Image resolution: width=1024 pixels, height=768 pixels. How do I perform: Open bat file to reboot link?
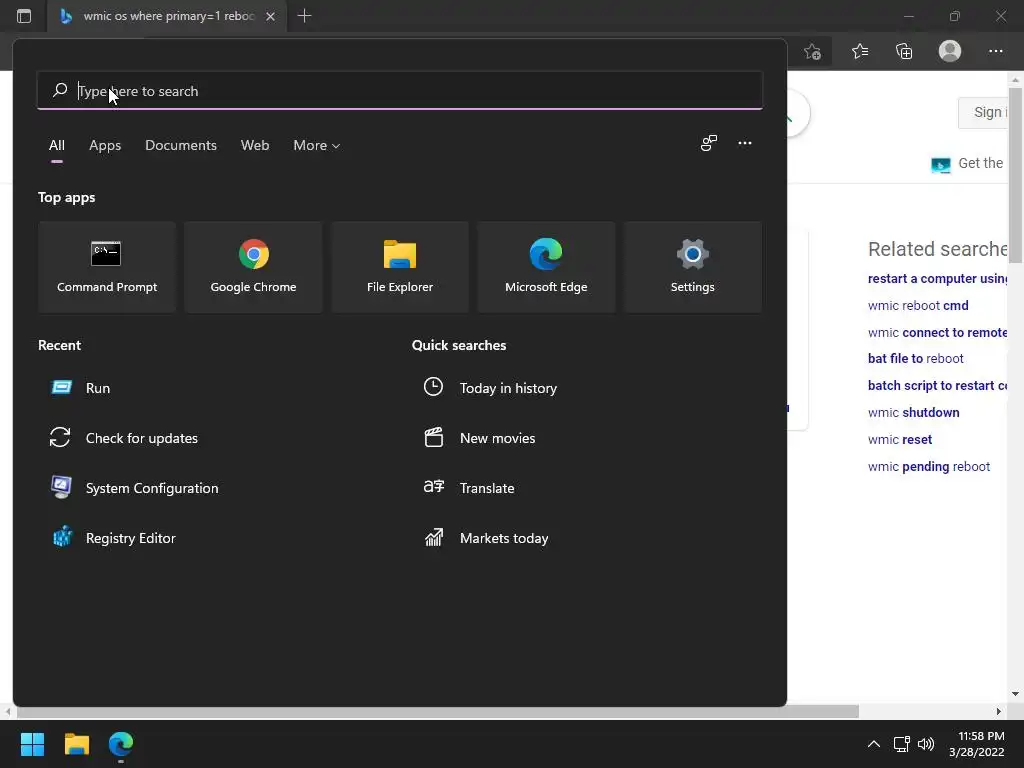[x=915, y=359]
